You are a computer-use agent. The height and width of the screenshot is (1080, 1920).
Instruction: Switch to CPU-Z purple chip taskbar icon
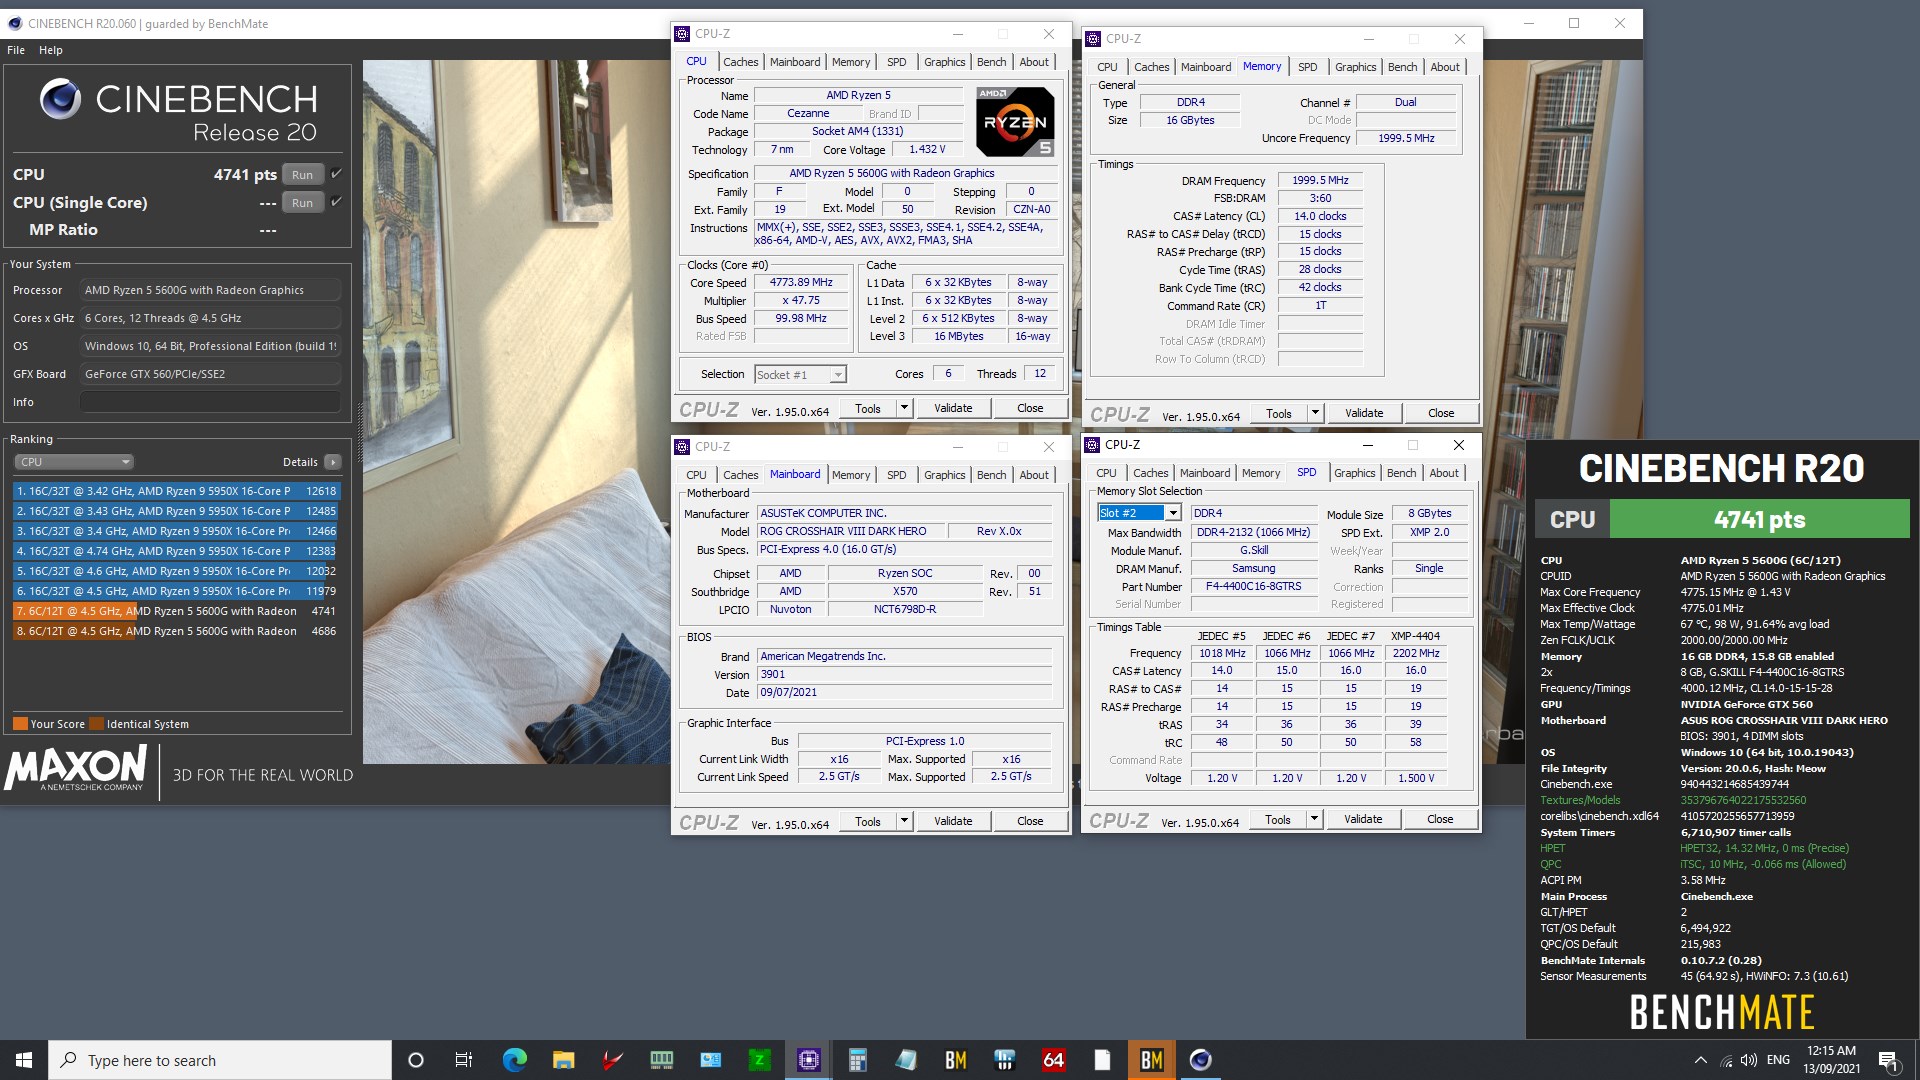pyautogui.click(x=808, y=1060)
